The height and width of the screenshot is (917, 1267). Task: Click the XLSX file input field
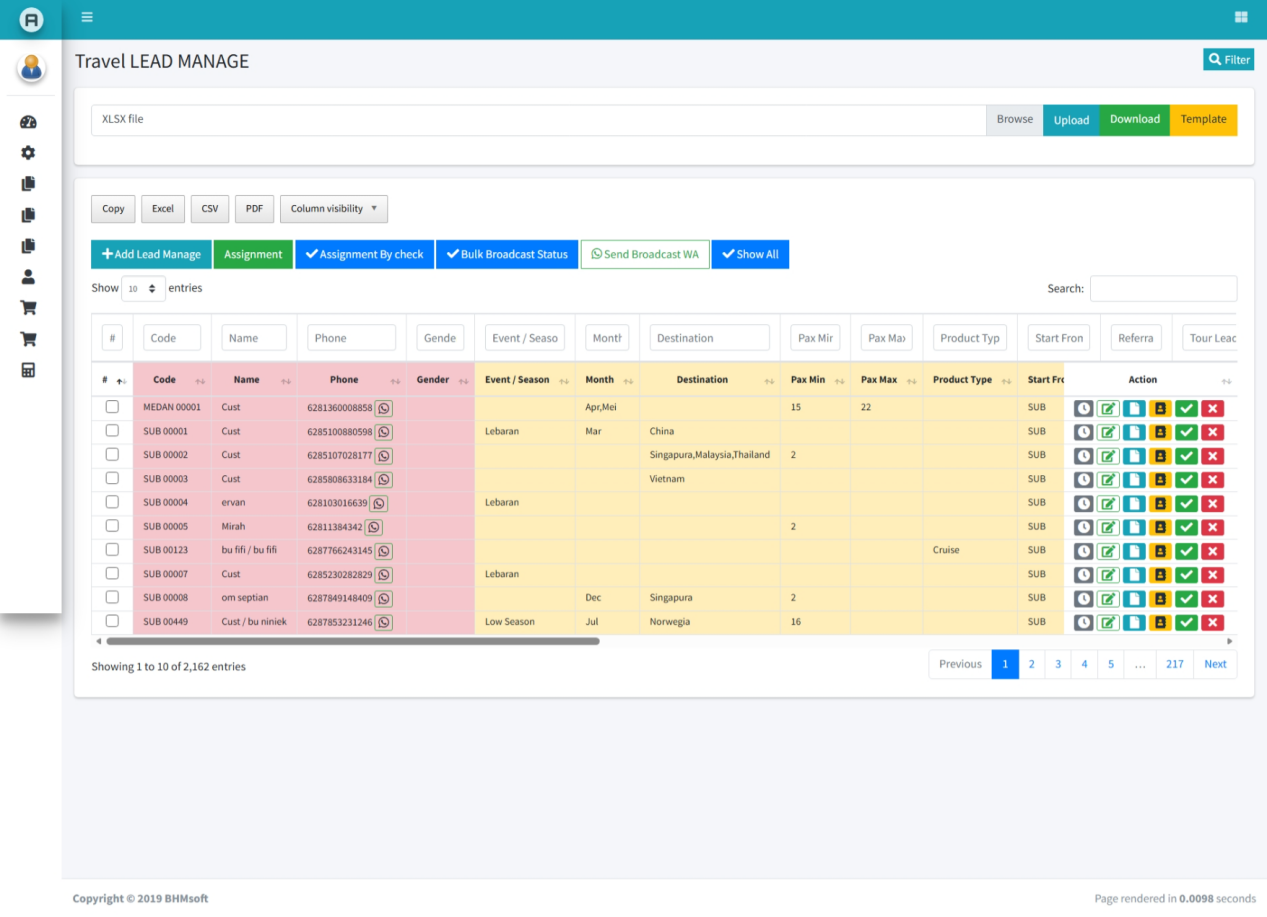click(539, 120)
